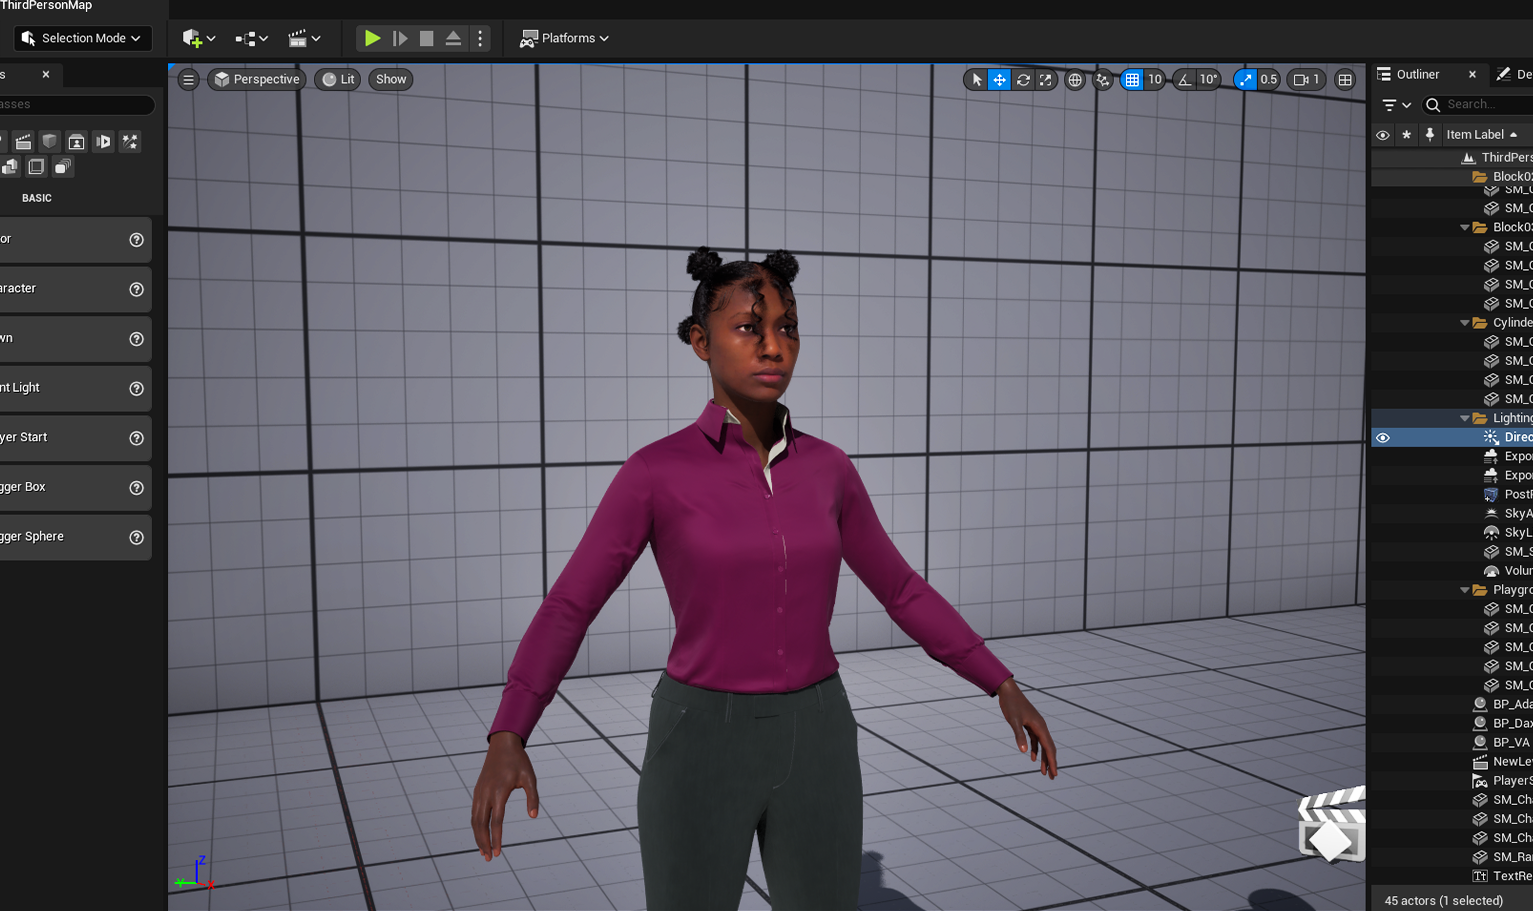
Task: Toggle rotation snapping at 10 degrees
Action: 1185,80
